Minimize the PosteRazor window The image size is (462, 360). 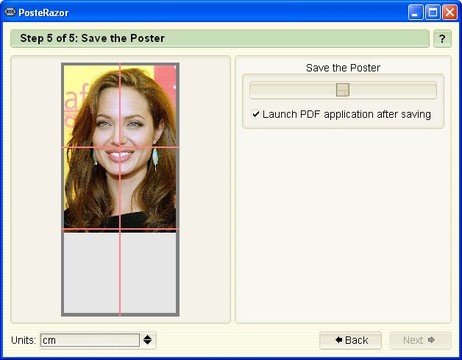point(415,13)
